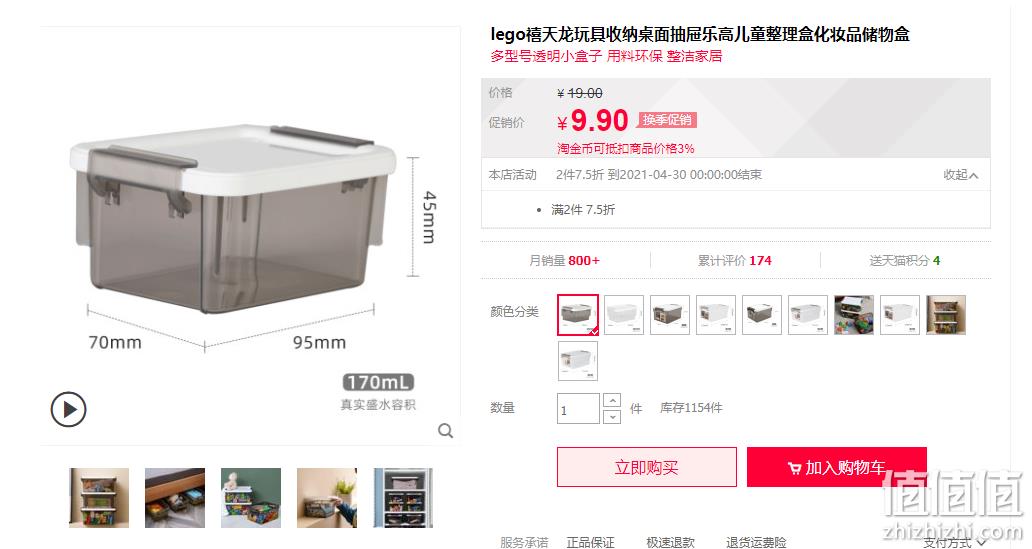Click the 退货运费险 service promise link
This screenshot has width=1032, height=549.
coord(756,542)
